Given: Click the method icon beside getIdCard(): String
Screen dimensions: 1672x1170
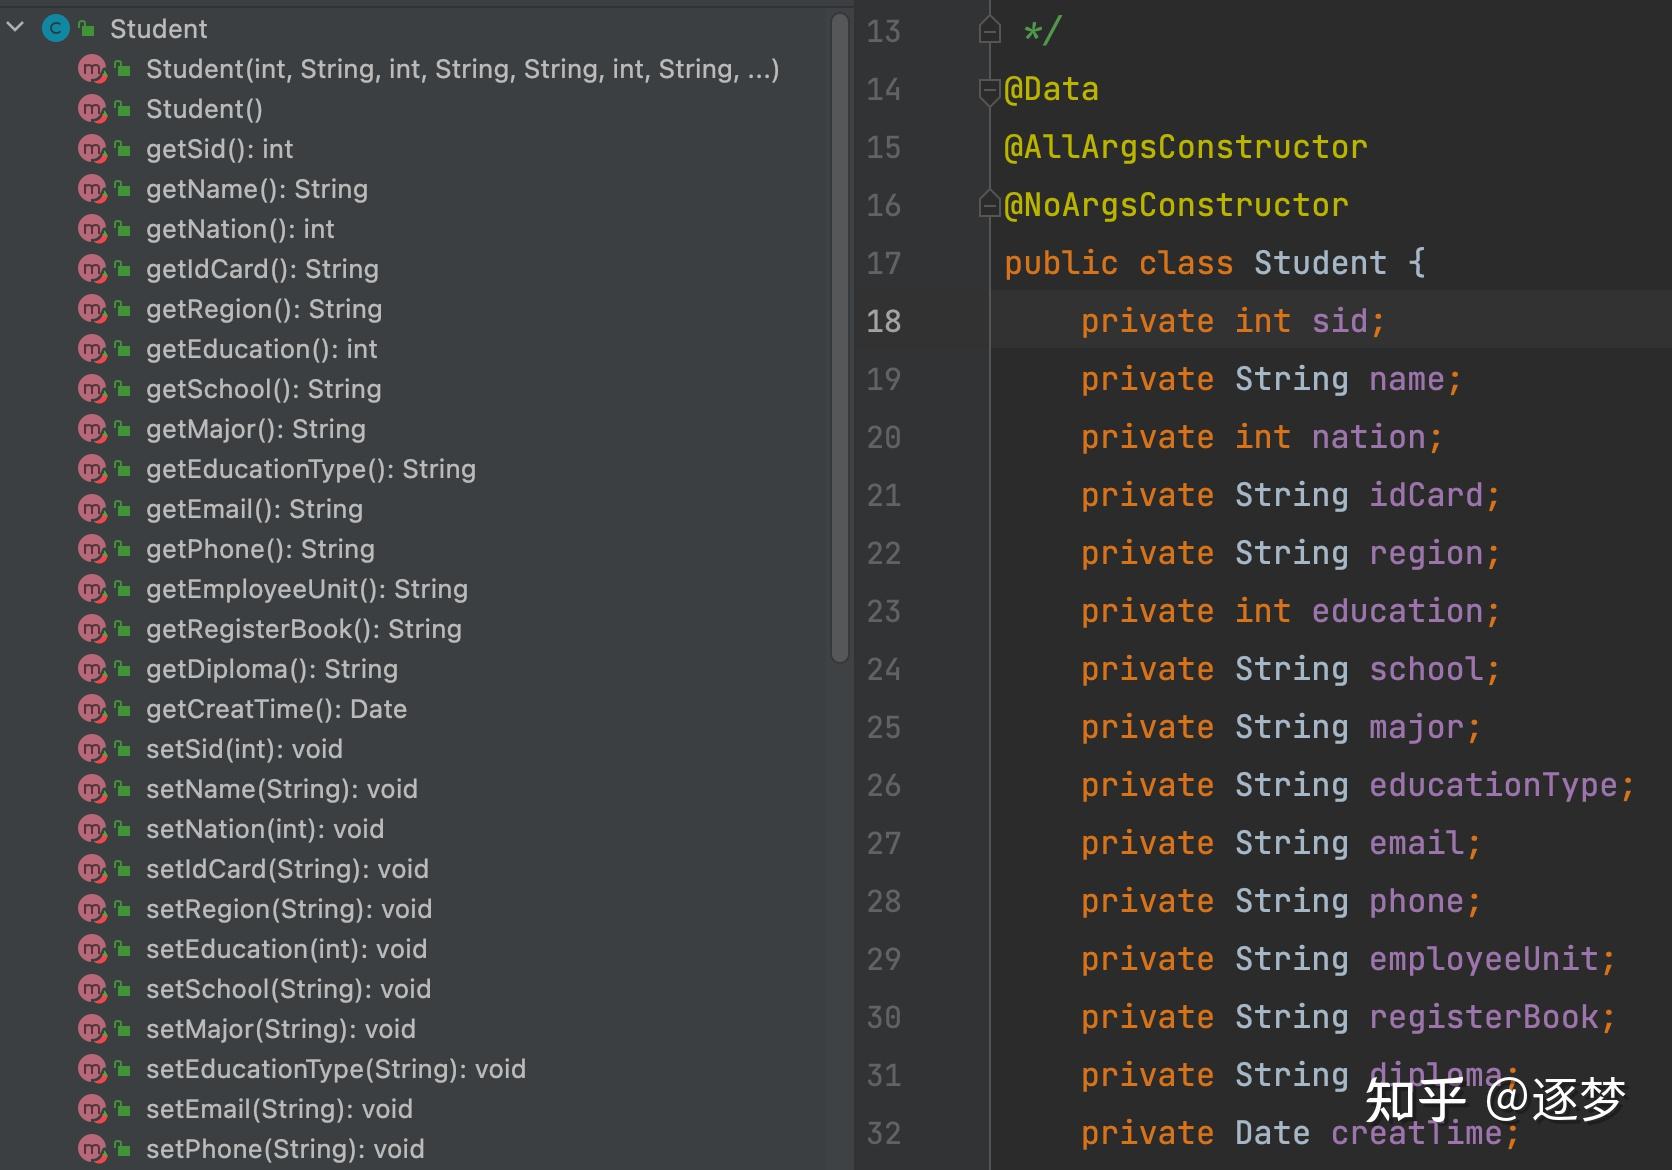Looking at the screenshot, I should tap(92, 269).
